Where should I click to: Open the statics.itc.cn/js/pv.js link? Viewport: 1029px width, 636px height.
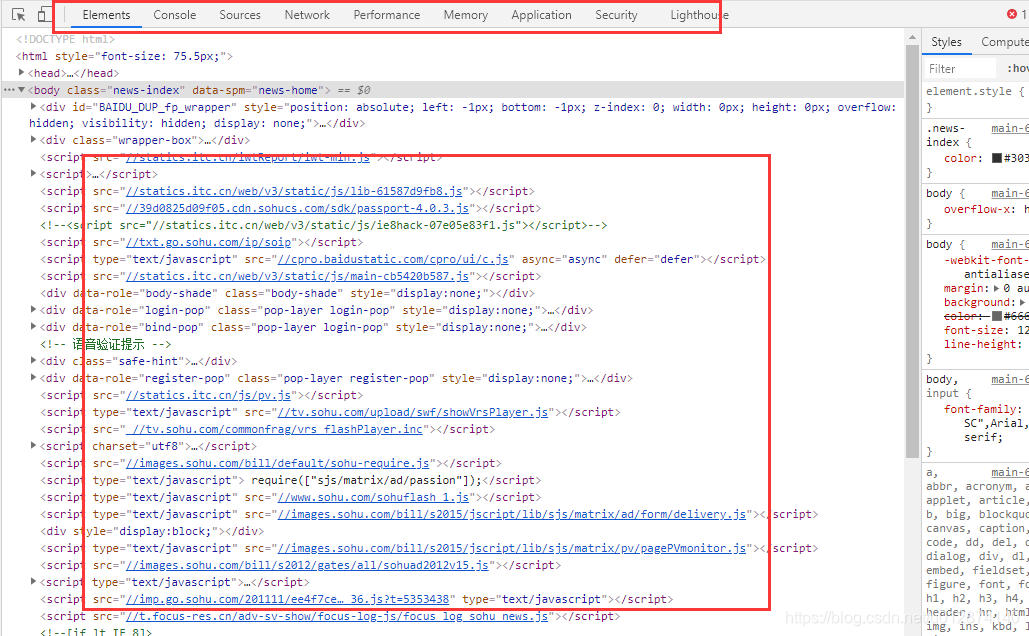point(208,395)
